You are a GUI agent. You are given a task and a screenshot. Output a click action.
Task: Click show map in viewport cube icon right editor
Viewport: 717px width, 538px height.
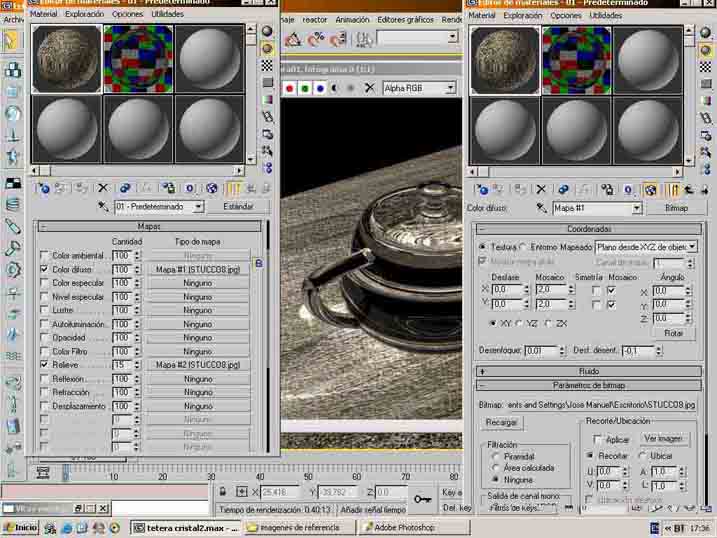click(x=650, y=189)
